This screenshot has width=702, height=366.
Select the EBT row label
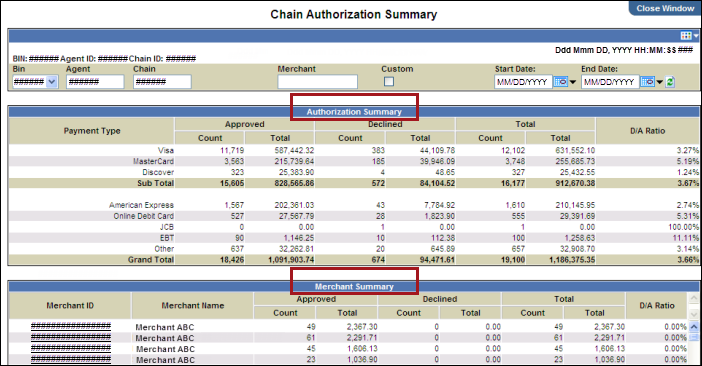(167, 238)
